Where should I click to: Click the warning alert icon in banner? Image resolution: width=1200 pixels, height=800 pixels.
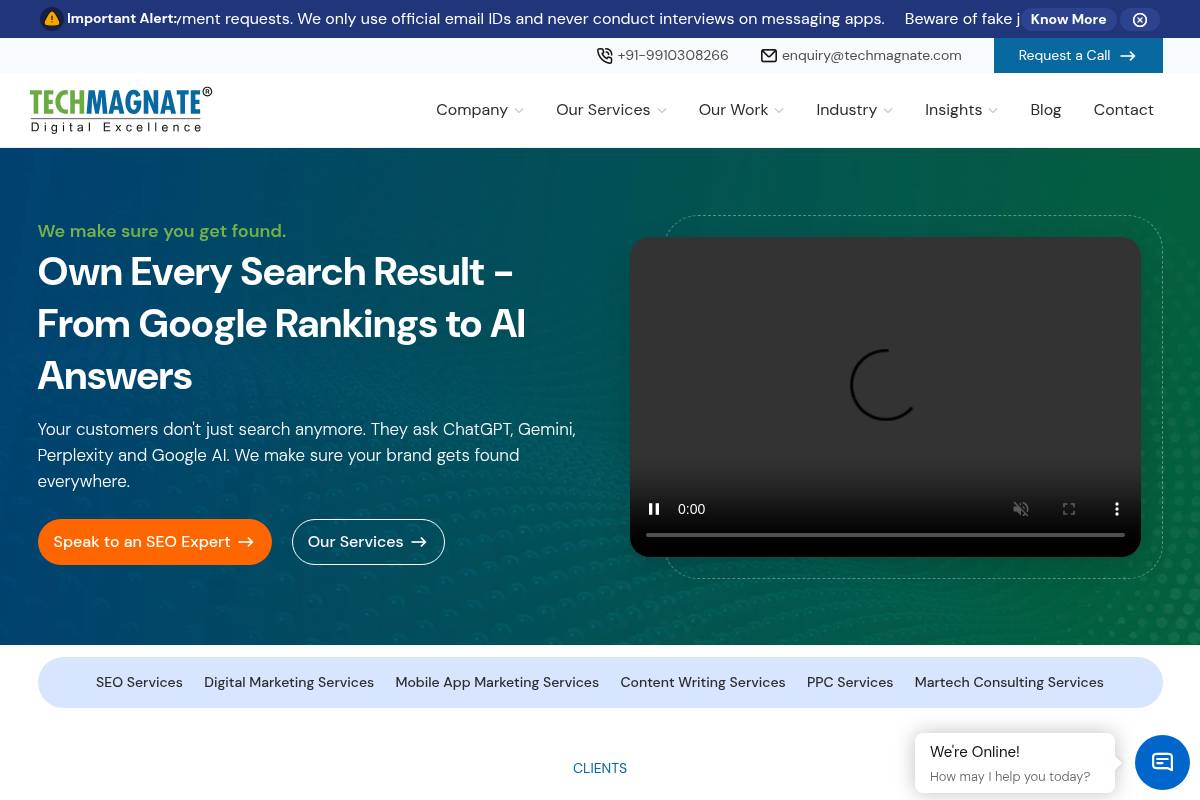pyautogui.click(x=52, y=19)
